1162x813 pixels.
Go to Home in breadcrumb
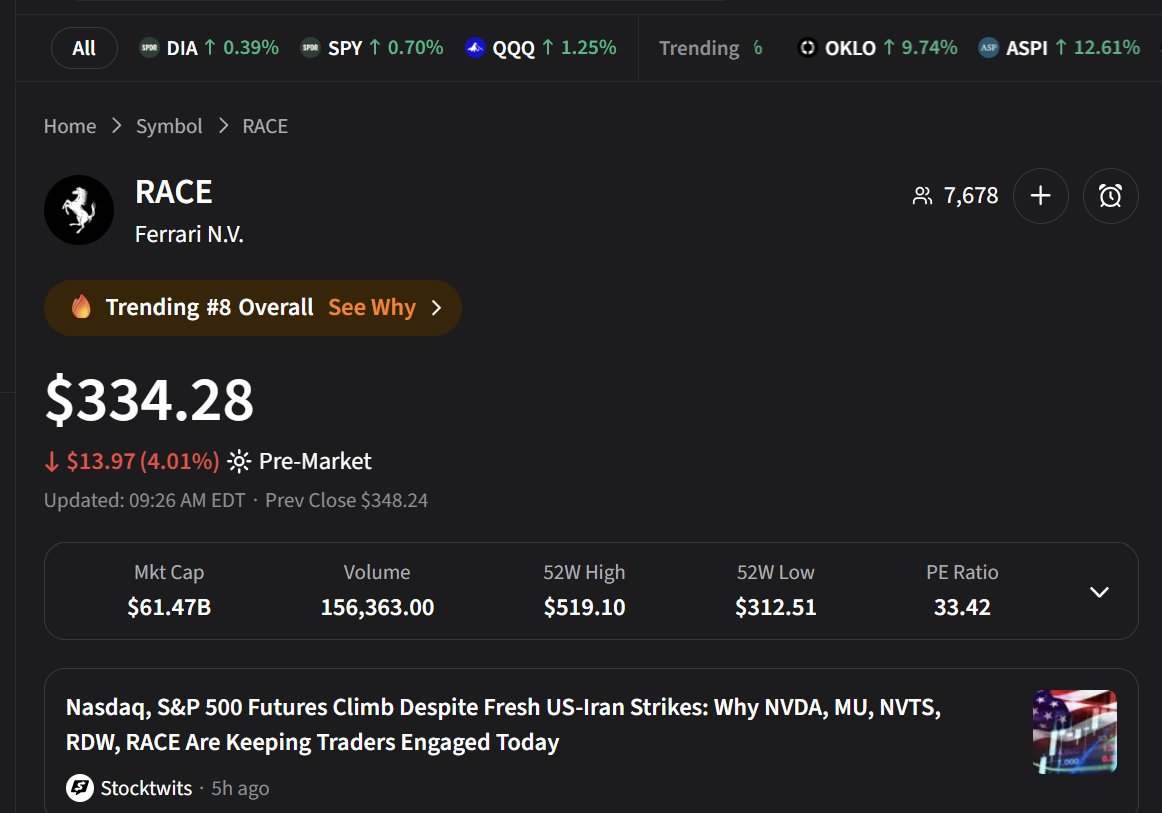(x=70, y=126)
